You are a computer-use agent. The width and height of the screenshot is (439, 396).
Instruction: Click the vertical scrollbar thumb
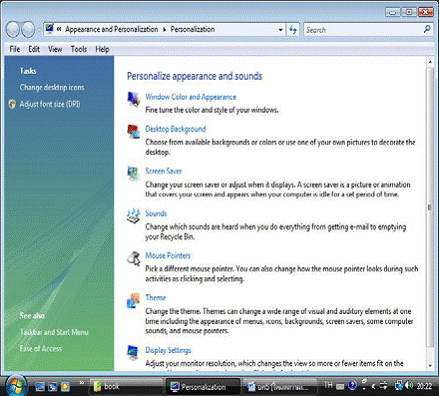(430, 207)
